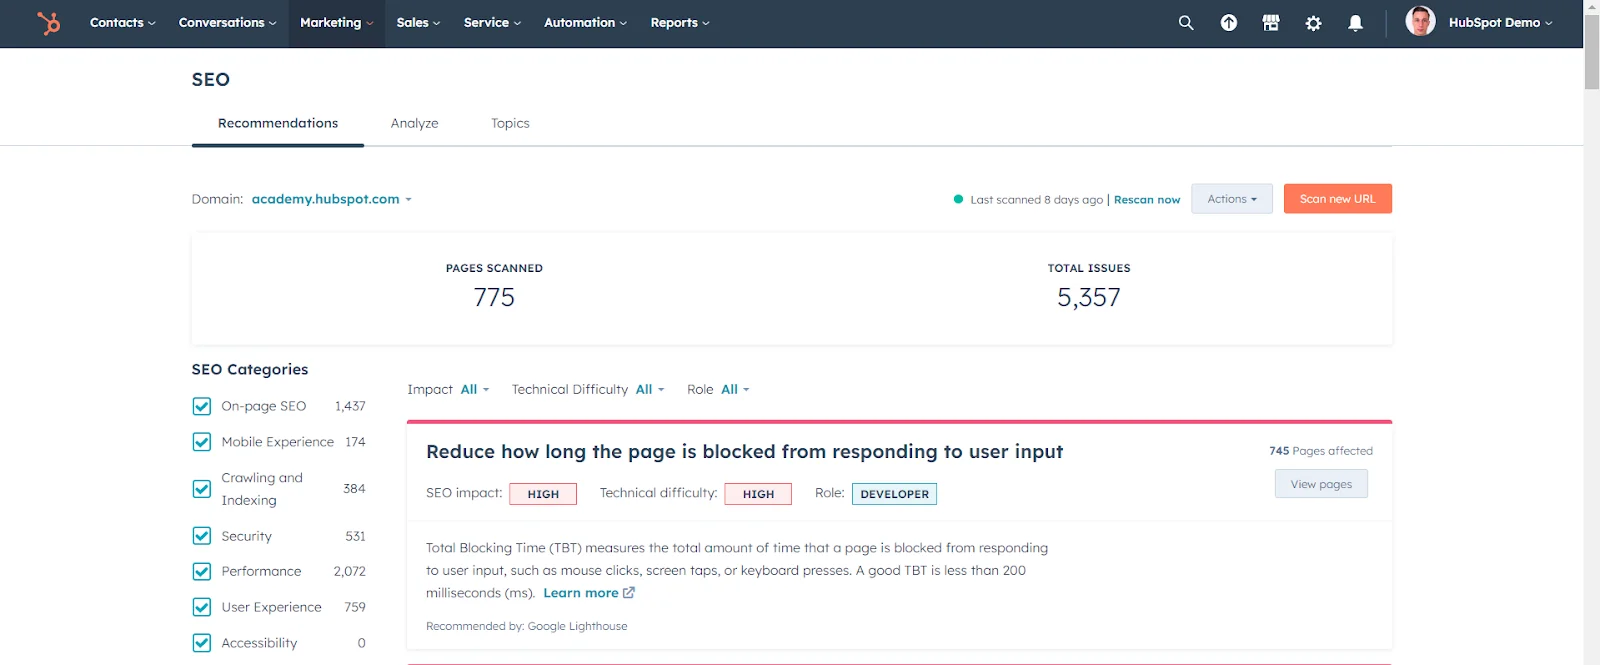The image size is (1600, 665).
Task: Click the recommendation title about blocked user input
Action: coord(744,452)
